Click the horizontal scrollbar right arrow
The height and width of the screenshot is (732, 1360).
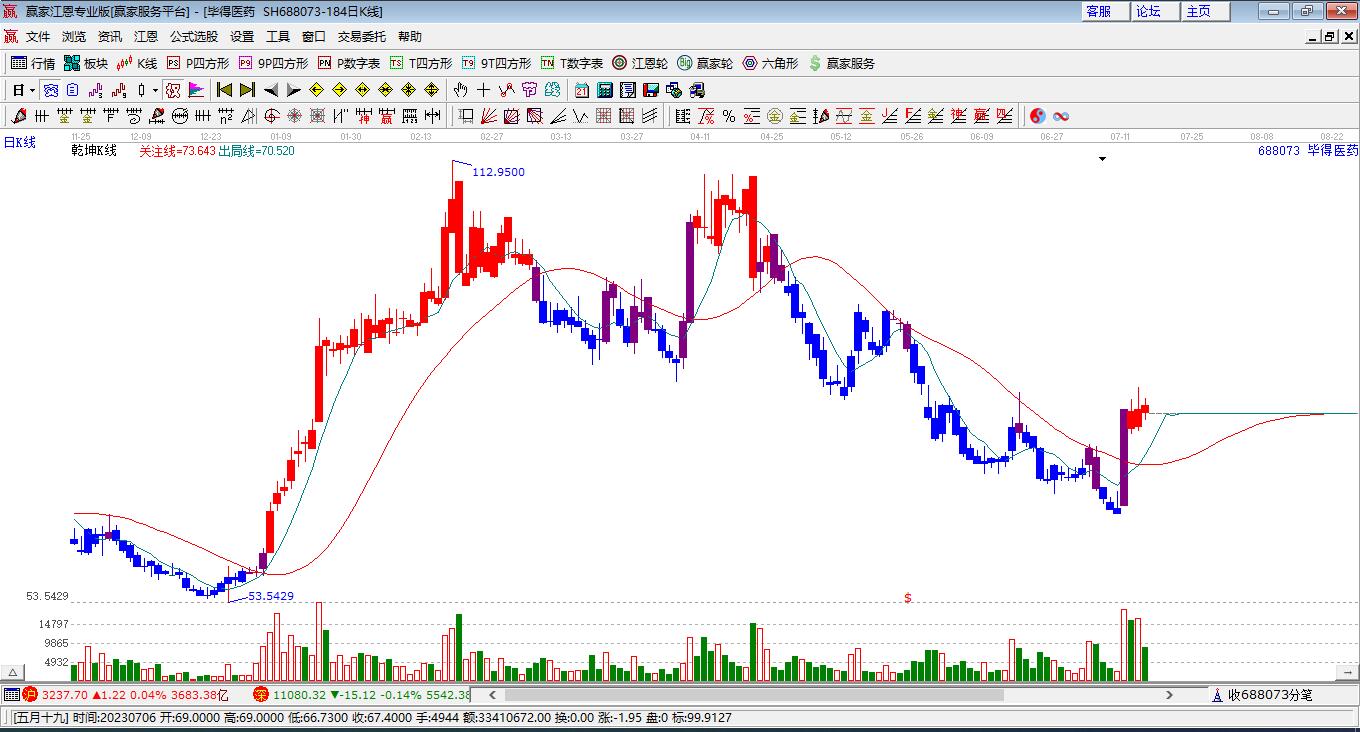[x=1170, y=695]
